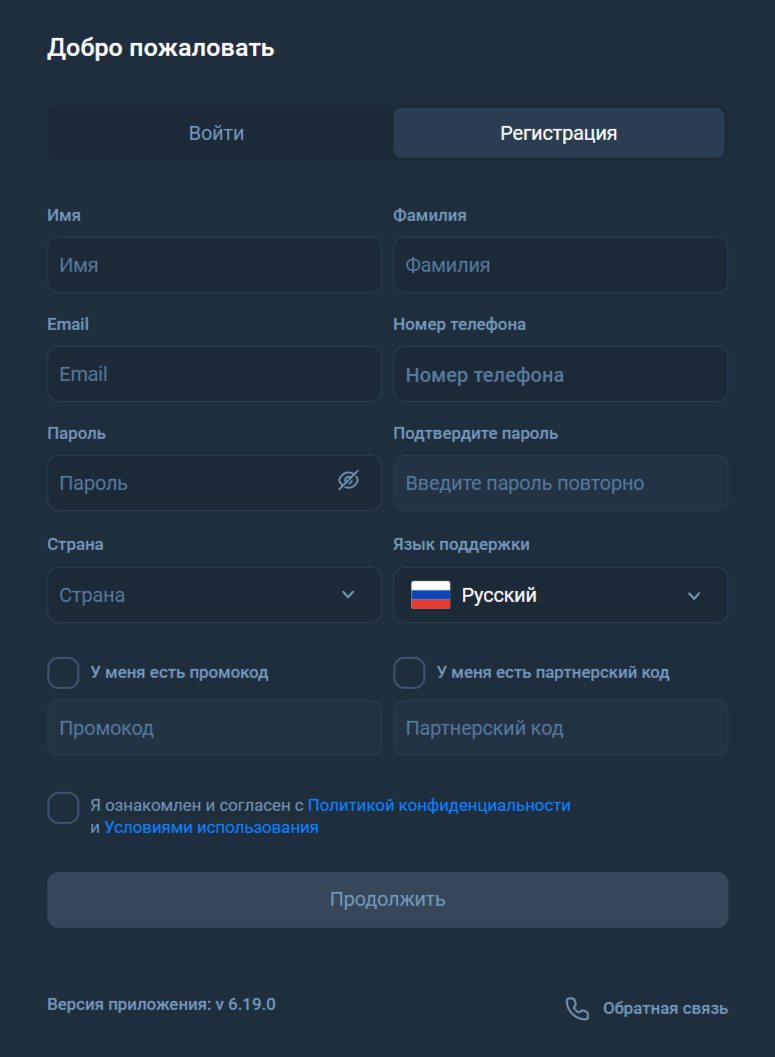Click the Номер телефона field

tap(560, 373)
